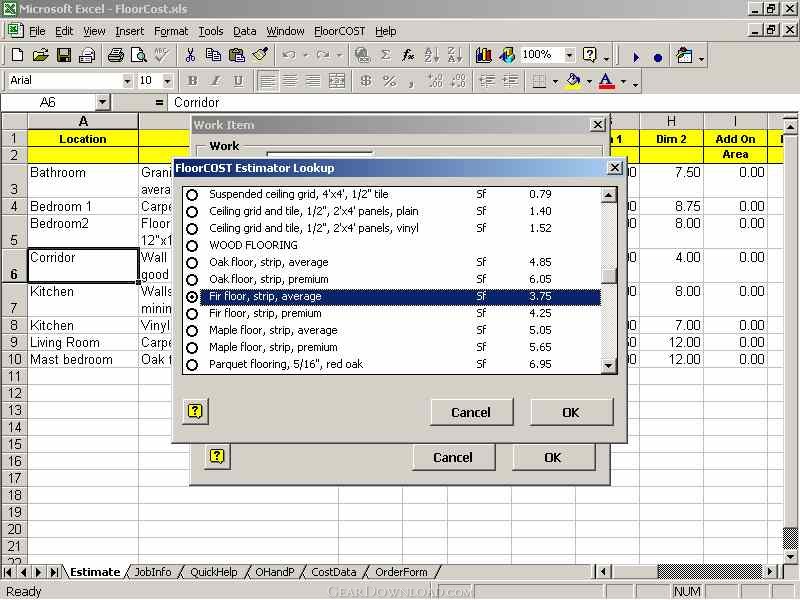The width and height of the screenshot is (800, 600).
Task: Select Parquet flooring red oak radio button
Action: point(192,364)
